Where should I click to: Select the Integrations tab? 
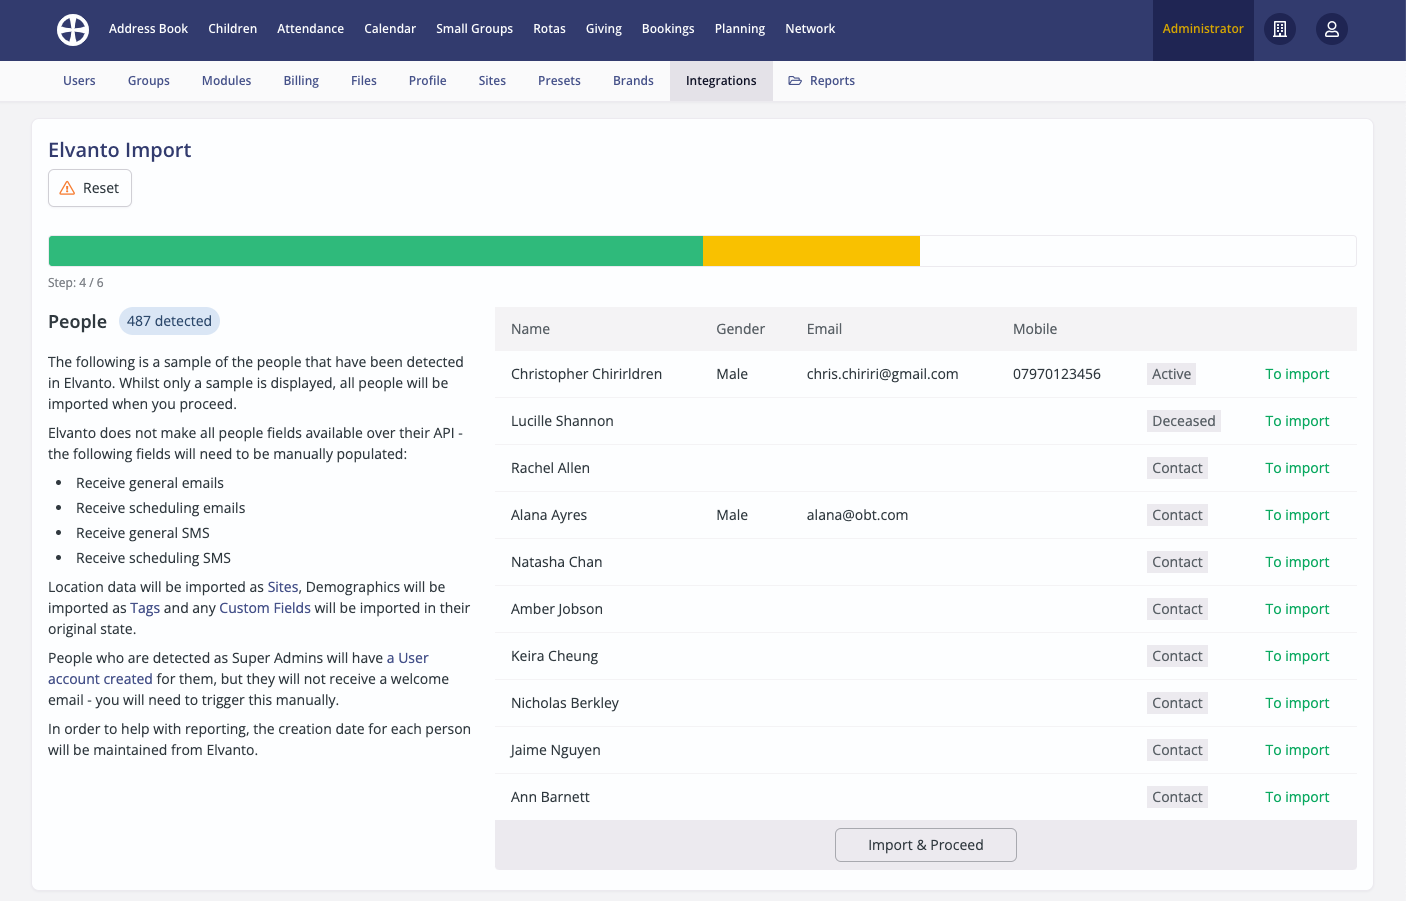[721, 81]
